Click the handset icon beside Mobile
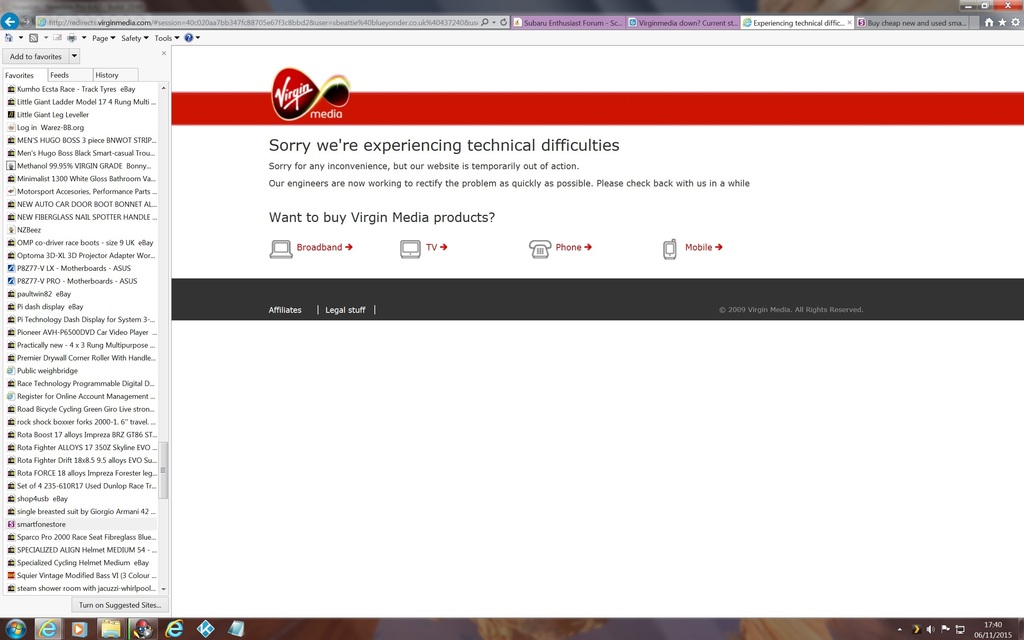This screenshot has height=640, width=1024. click(x=669, y=249)
